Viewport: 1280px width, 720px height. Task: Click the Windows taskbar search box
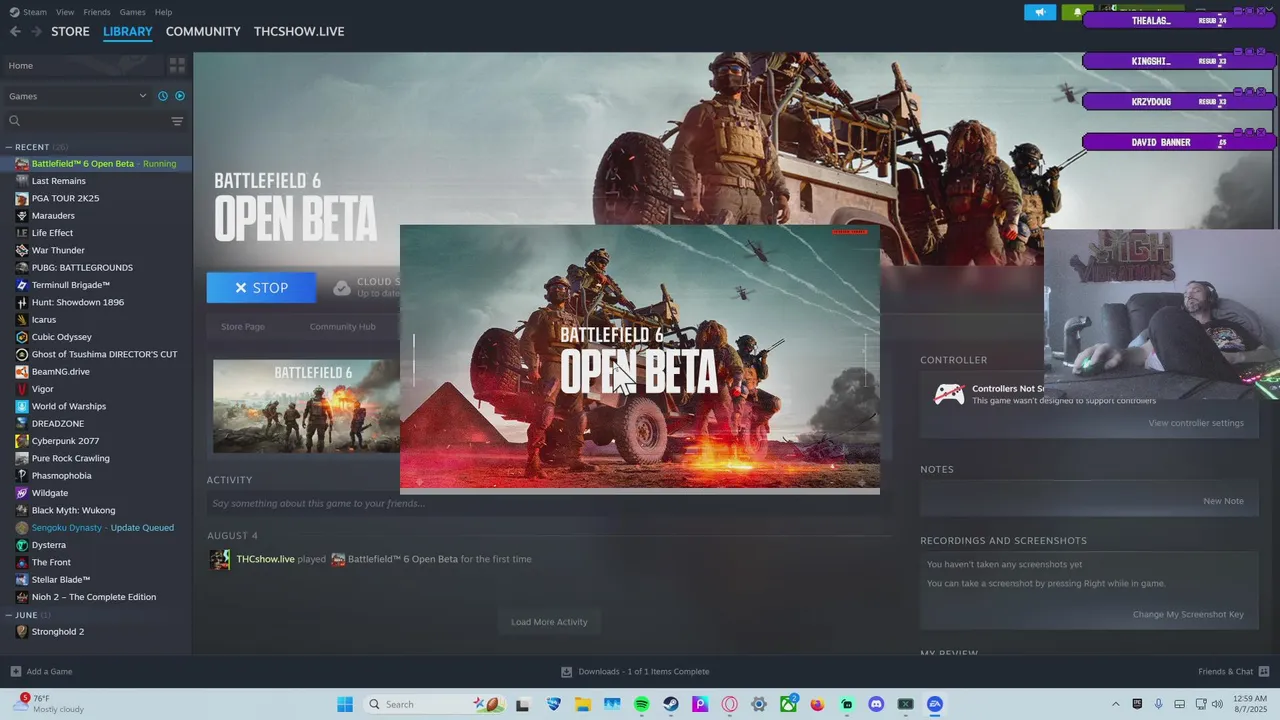coord(435,704)
